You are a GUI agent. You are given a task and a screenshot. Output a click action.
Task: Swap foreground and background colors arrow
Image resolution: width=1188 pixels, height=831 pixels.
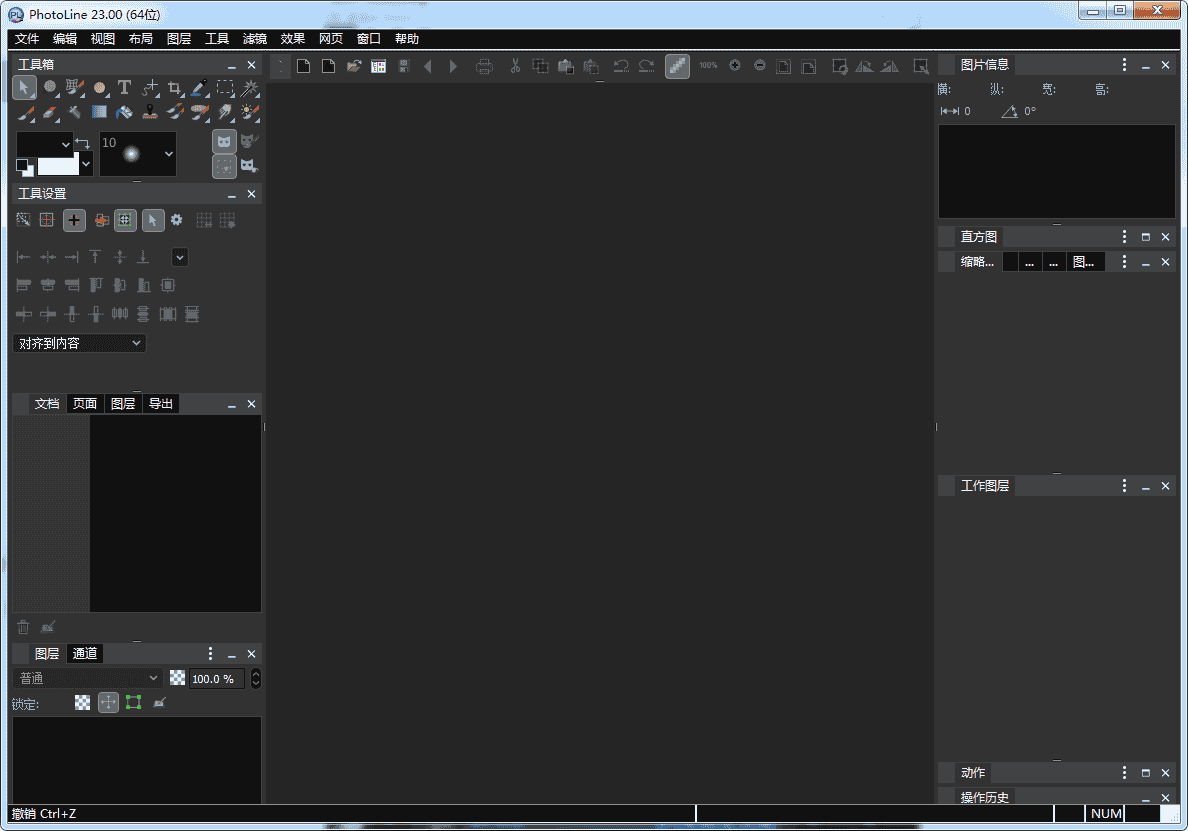[83, 143]
